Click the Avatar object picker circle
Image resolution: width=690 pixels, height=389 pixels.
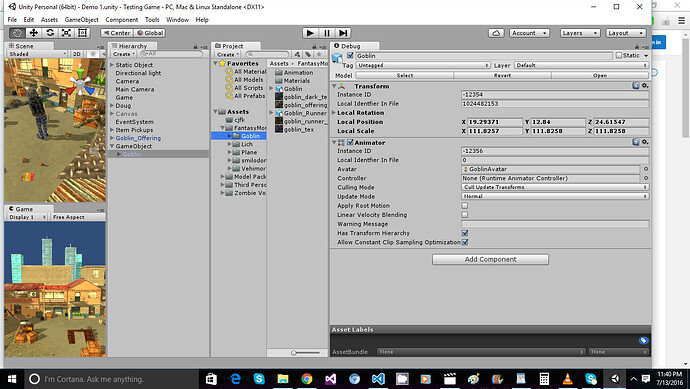pos(646,169)
